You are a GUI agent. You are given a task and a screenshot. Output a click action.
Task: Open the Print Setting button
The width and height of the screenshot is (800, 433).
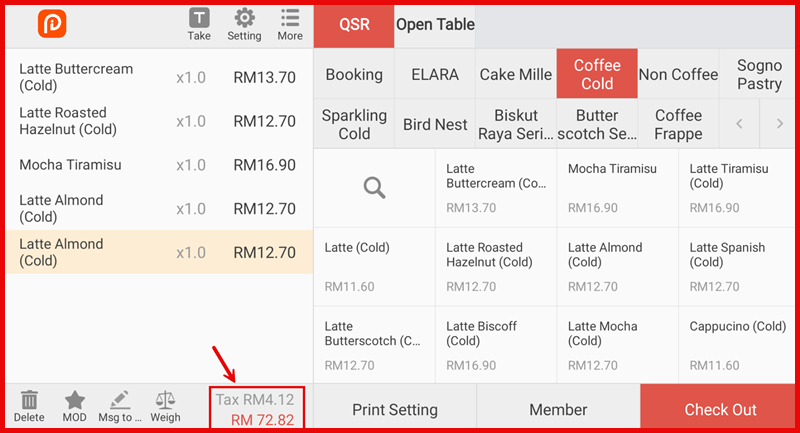pos(395,409)
